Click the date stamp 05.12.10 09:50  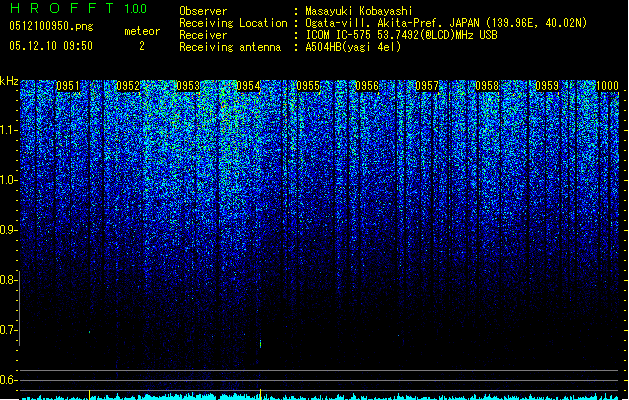click(51, 46)
